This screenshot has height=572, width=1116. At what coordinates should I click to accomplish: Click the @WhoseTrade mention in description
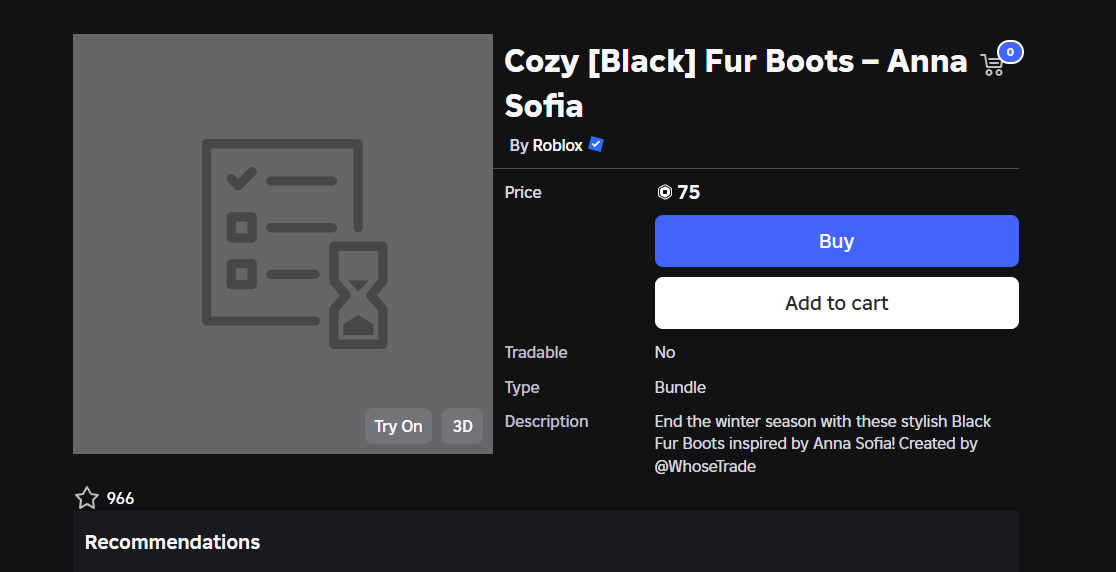coord(705,466)
